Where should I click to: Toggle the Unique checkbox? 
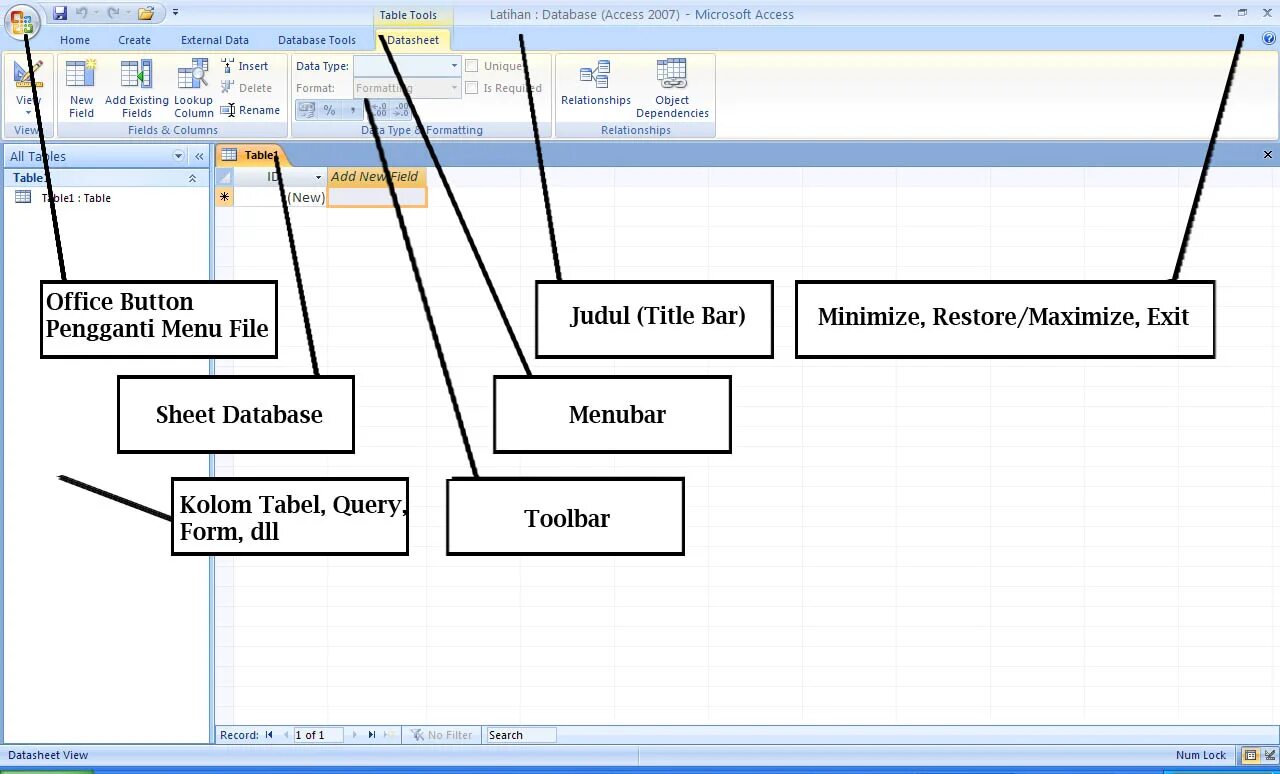pos(471,66)
